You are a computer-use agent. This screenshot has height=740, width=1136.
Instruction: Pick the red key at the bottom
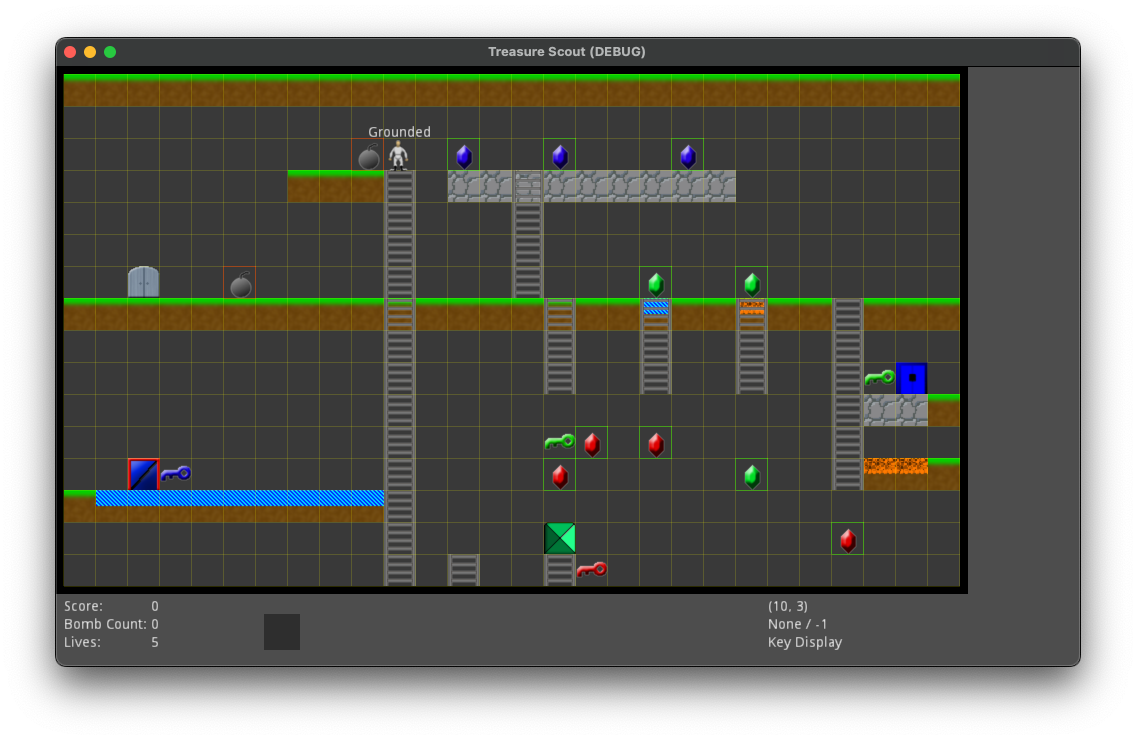tap(592, 570)
